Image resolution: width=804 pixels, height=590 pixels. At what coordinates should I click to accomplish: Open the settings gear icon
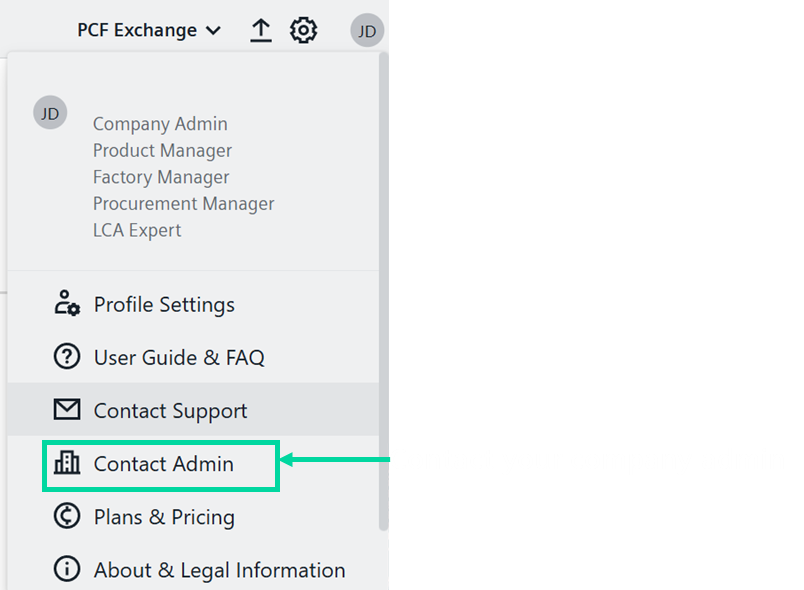pyautogui.click(x=303, y=31)
